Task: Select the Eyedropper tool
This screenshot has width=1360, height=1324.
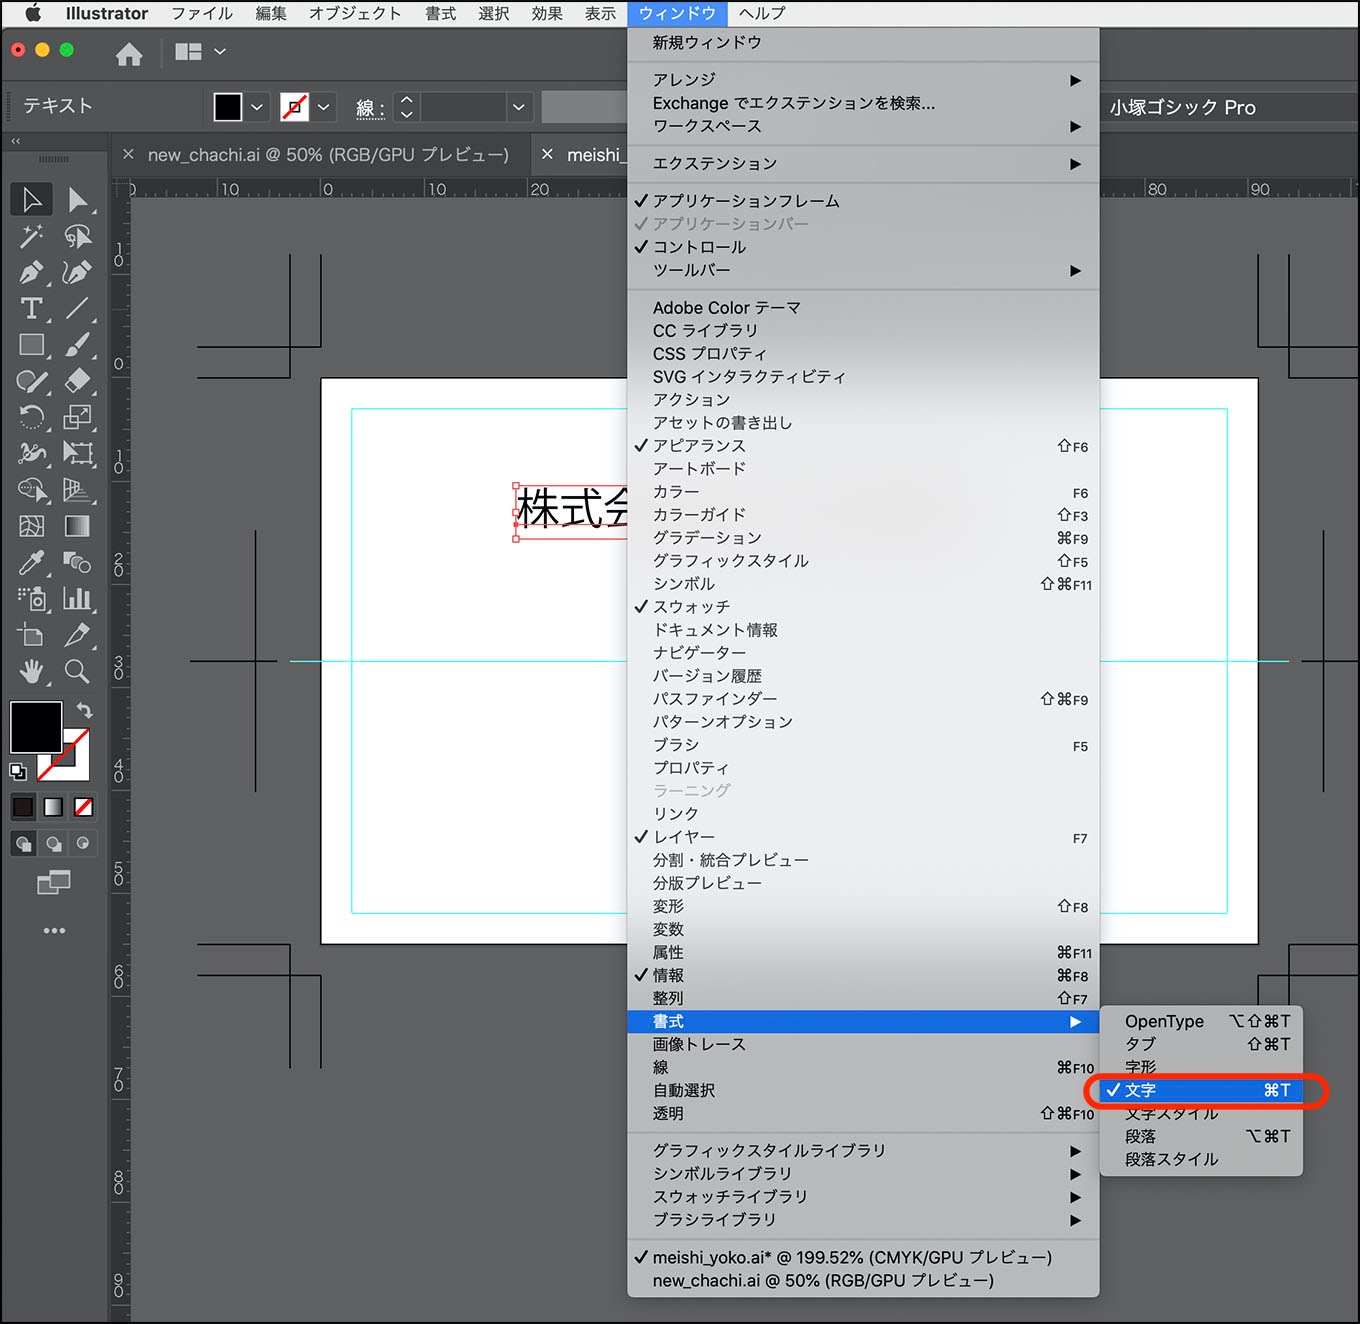Action: coord(31,562)
